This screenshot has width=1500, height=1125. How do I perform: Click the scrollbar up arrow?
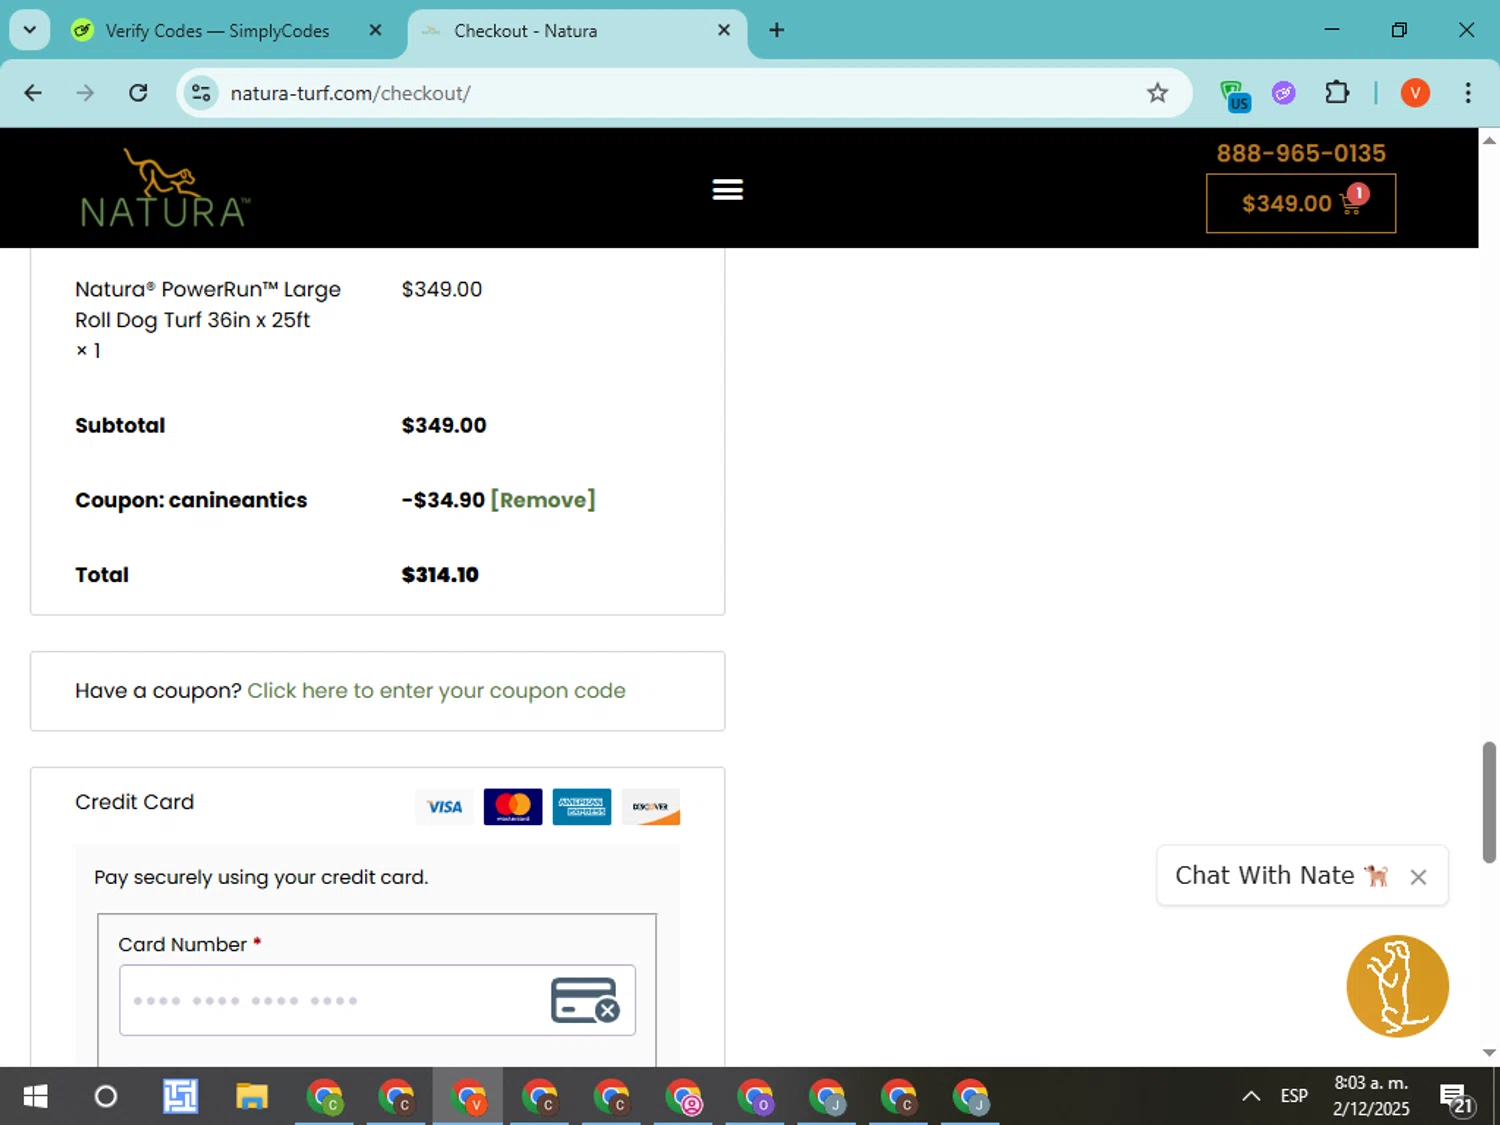1489,140
